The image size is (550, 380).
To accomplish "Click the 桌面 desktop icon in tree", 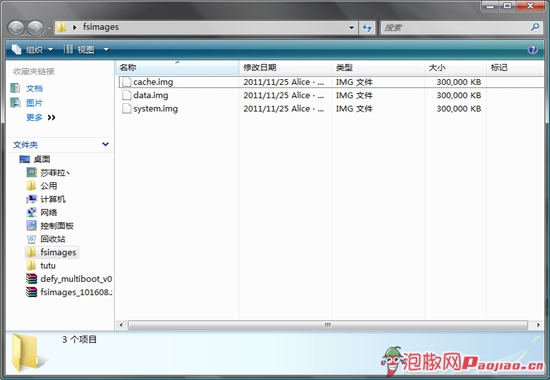I will (x=25, y=159).
